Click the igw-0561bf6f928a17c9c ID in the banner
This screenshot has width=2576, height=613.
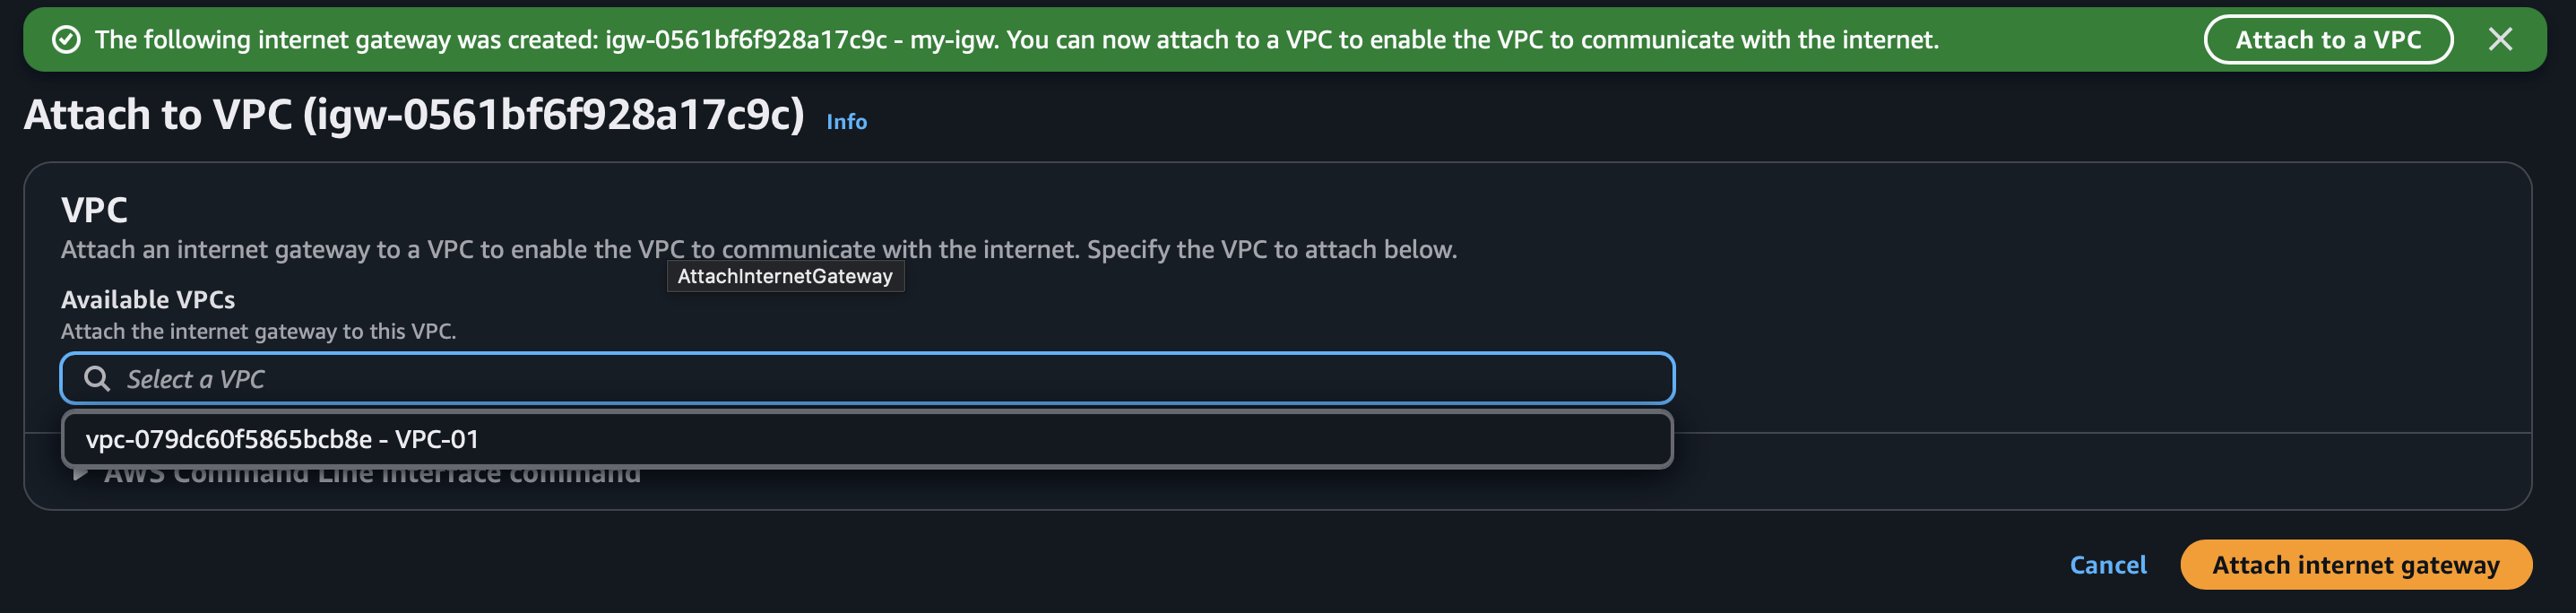[x=745, y=40]
